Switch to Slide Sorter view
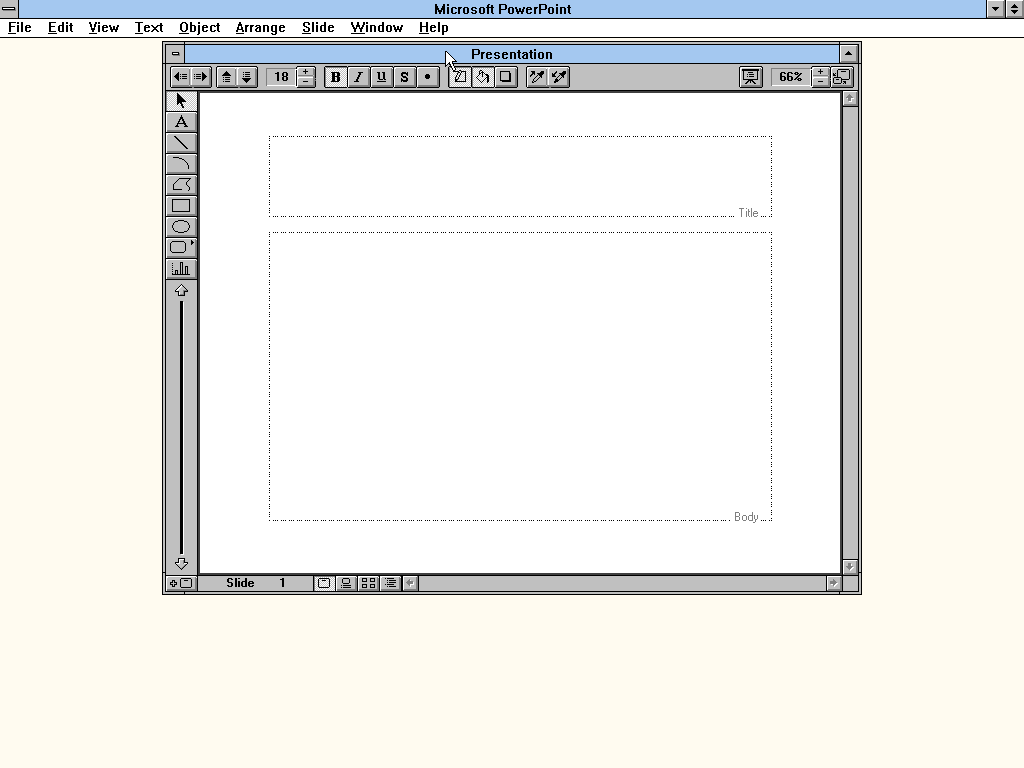The width and height of the screenshot is (1024, 768). pos(368,583)
